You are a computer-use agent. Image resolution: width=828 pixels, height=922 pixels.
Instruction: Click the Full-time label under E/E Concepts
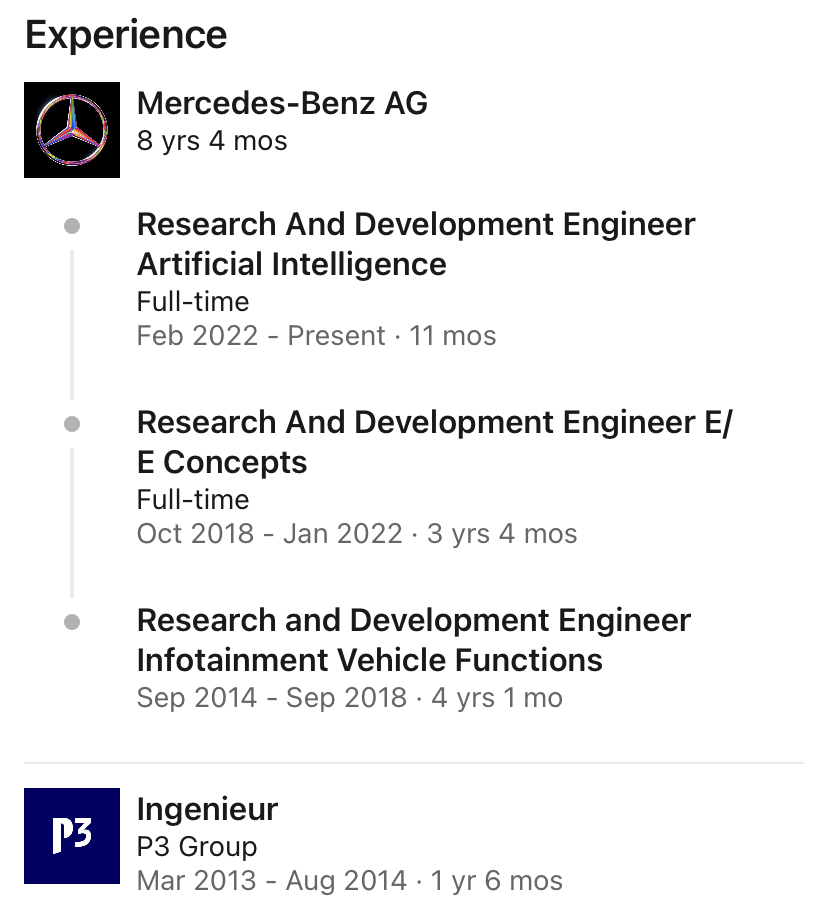click(x=193, y=500)
